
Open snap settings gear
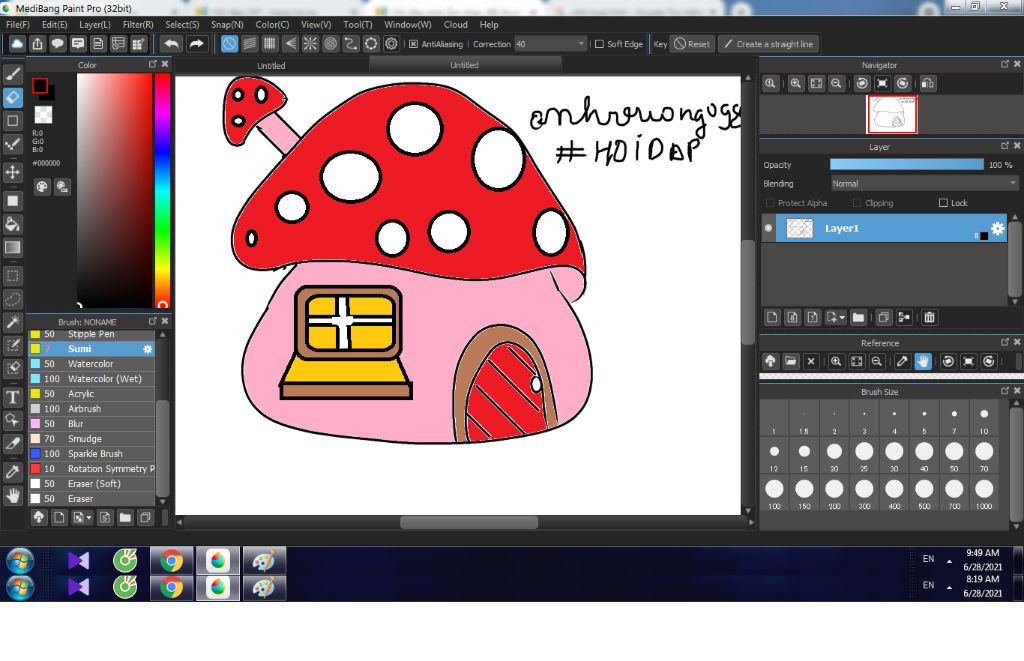point(391,44)
